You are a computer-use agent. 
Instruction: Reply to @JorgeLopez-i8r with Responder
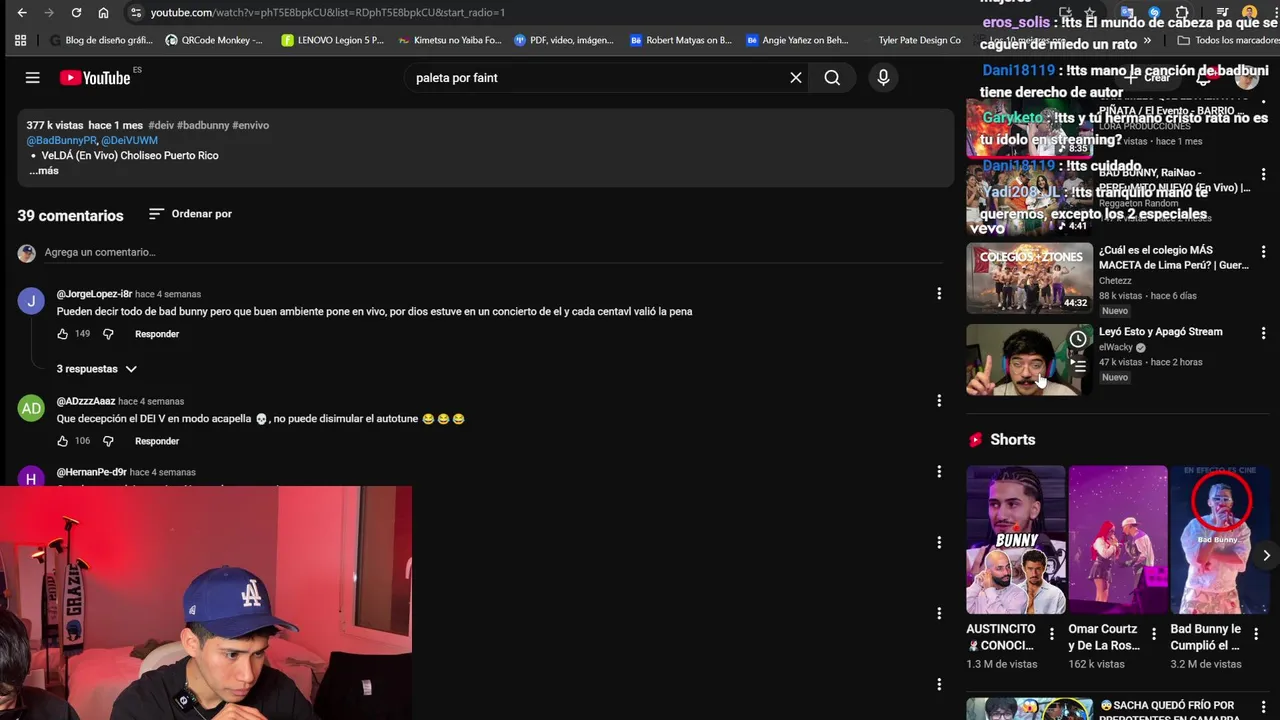(157, 334)
